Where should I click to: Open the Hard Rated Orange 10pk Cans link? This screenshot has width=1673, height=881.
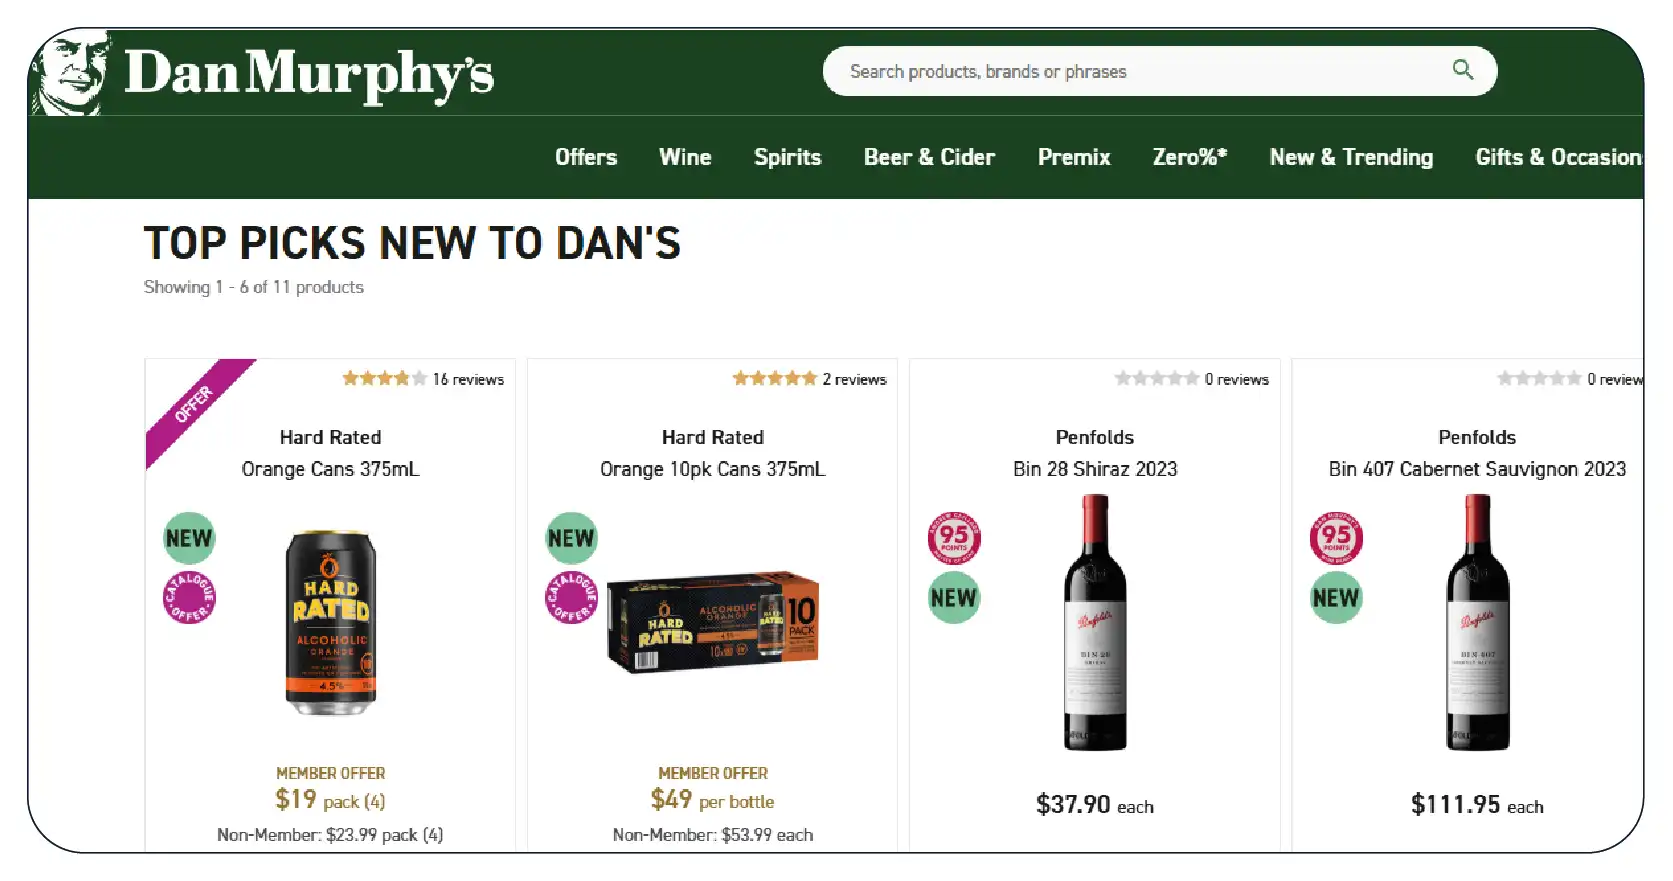[x=713, y=468]
